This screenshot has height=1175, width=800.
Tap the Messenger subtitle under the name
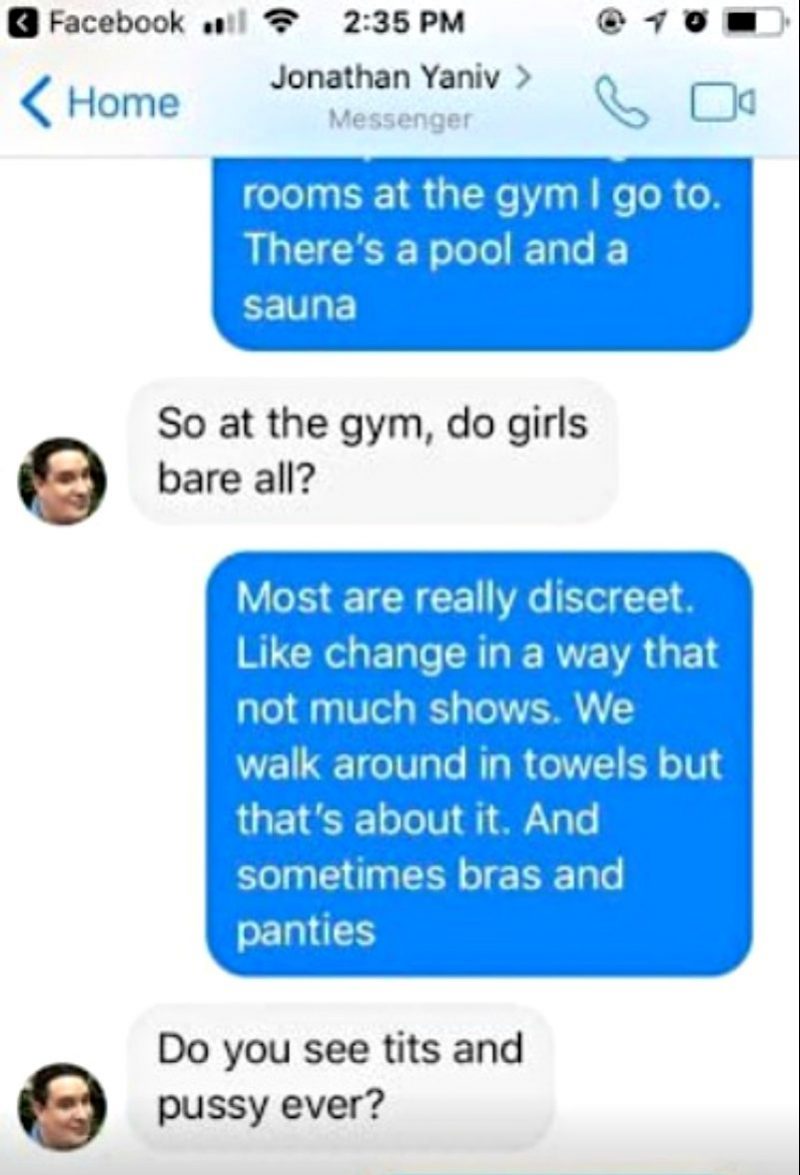[x=401, y=120]
